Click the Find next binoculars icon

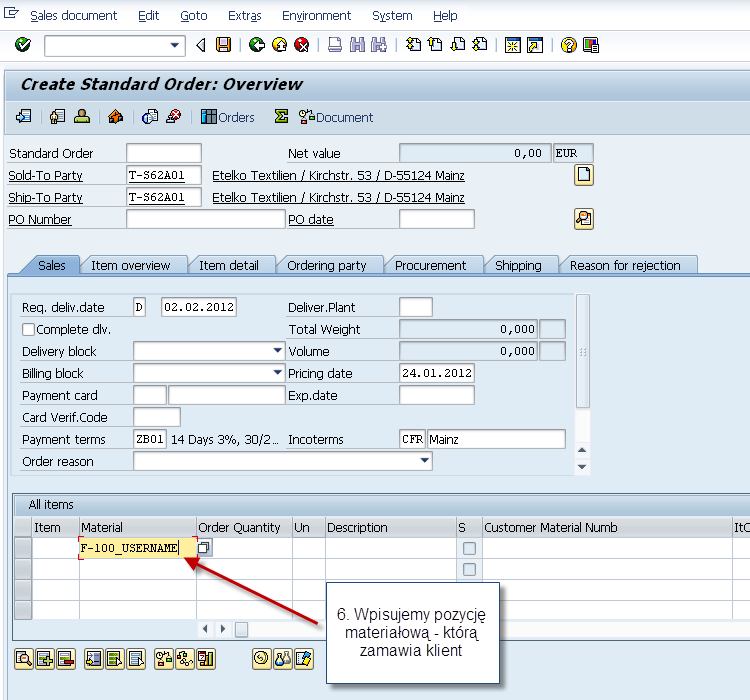[x=379, y=45]
